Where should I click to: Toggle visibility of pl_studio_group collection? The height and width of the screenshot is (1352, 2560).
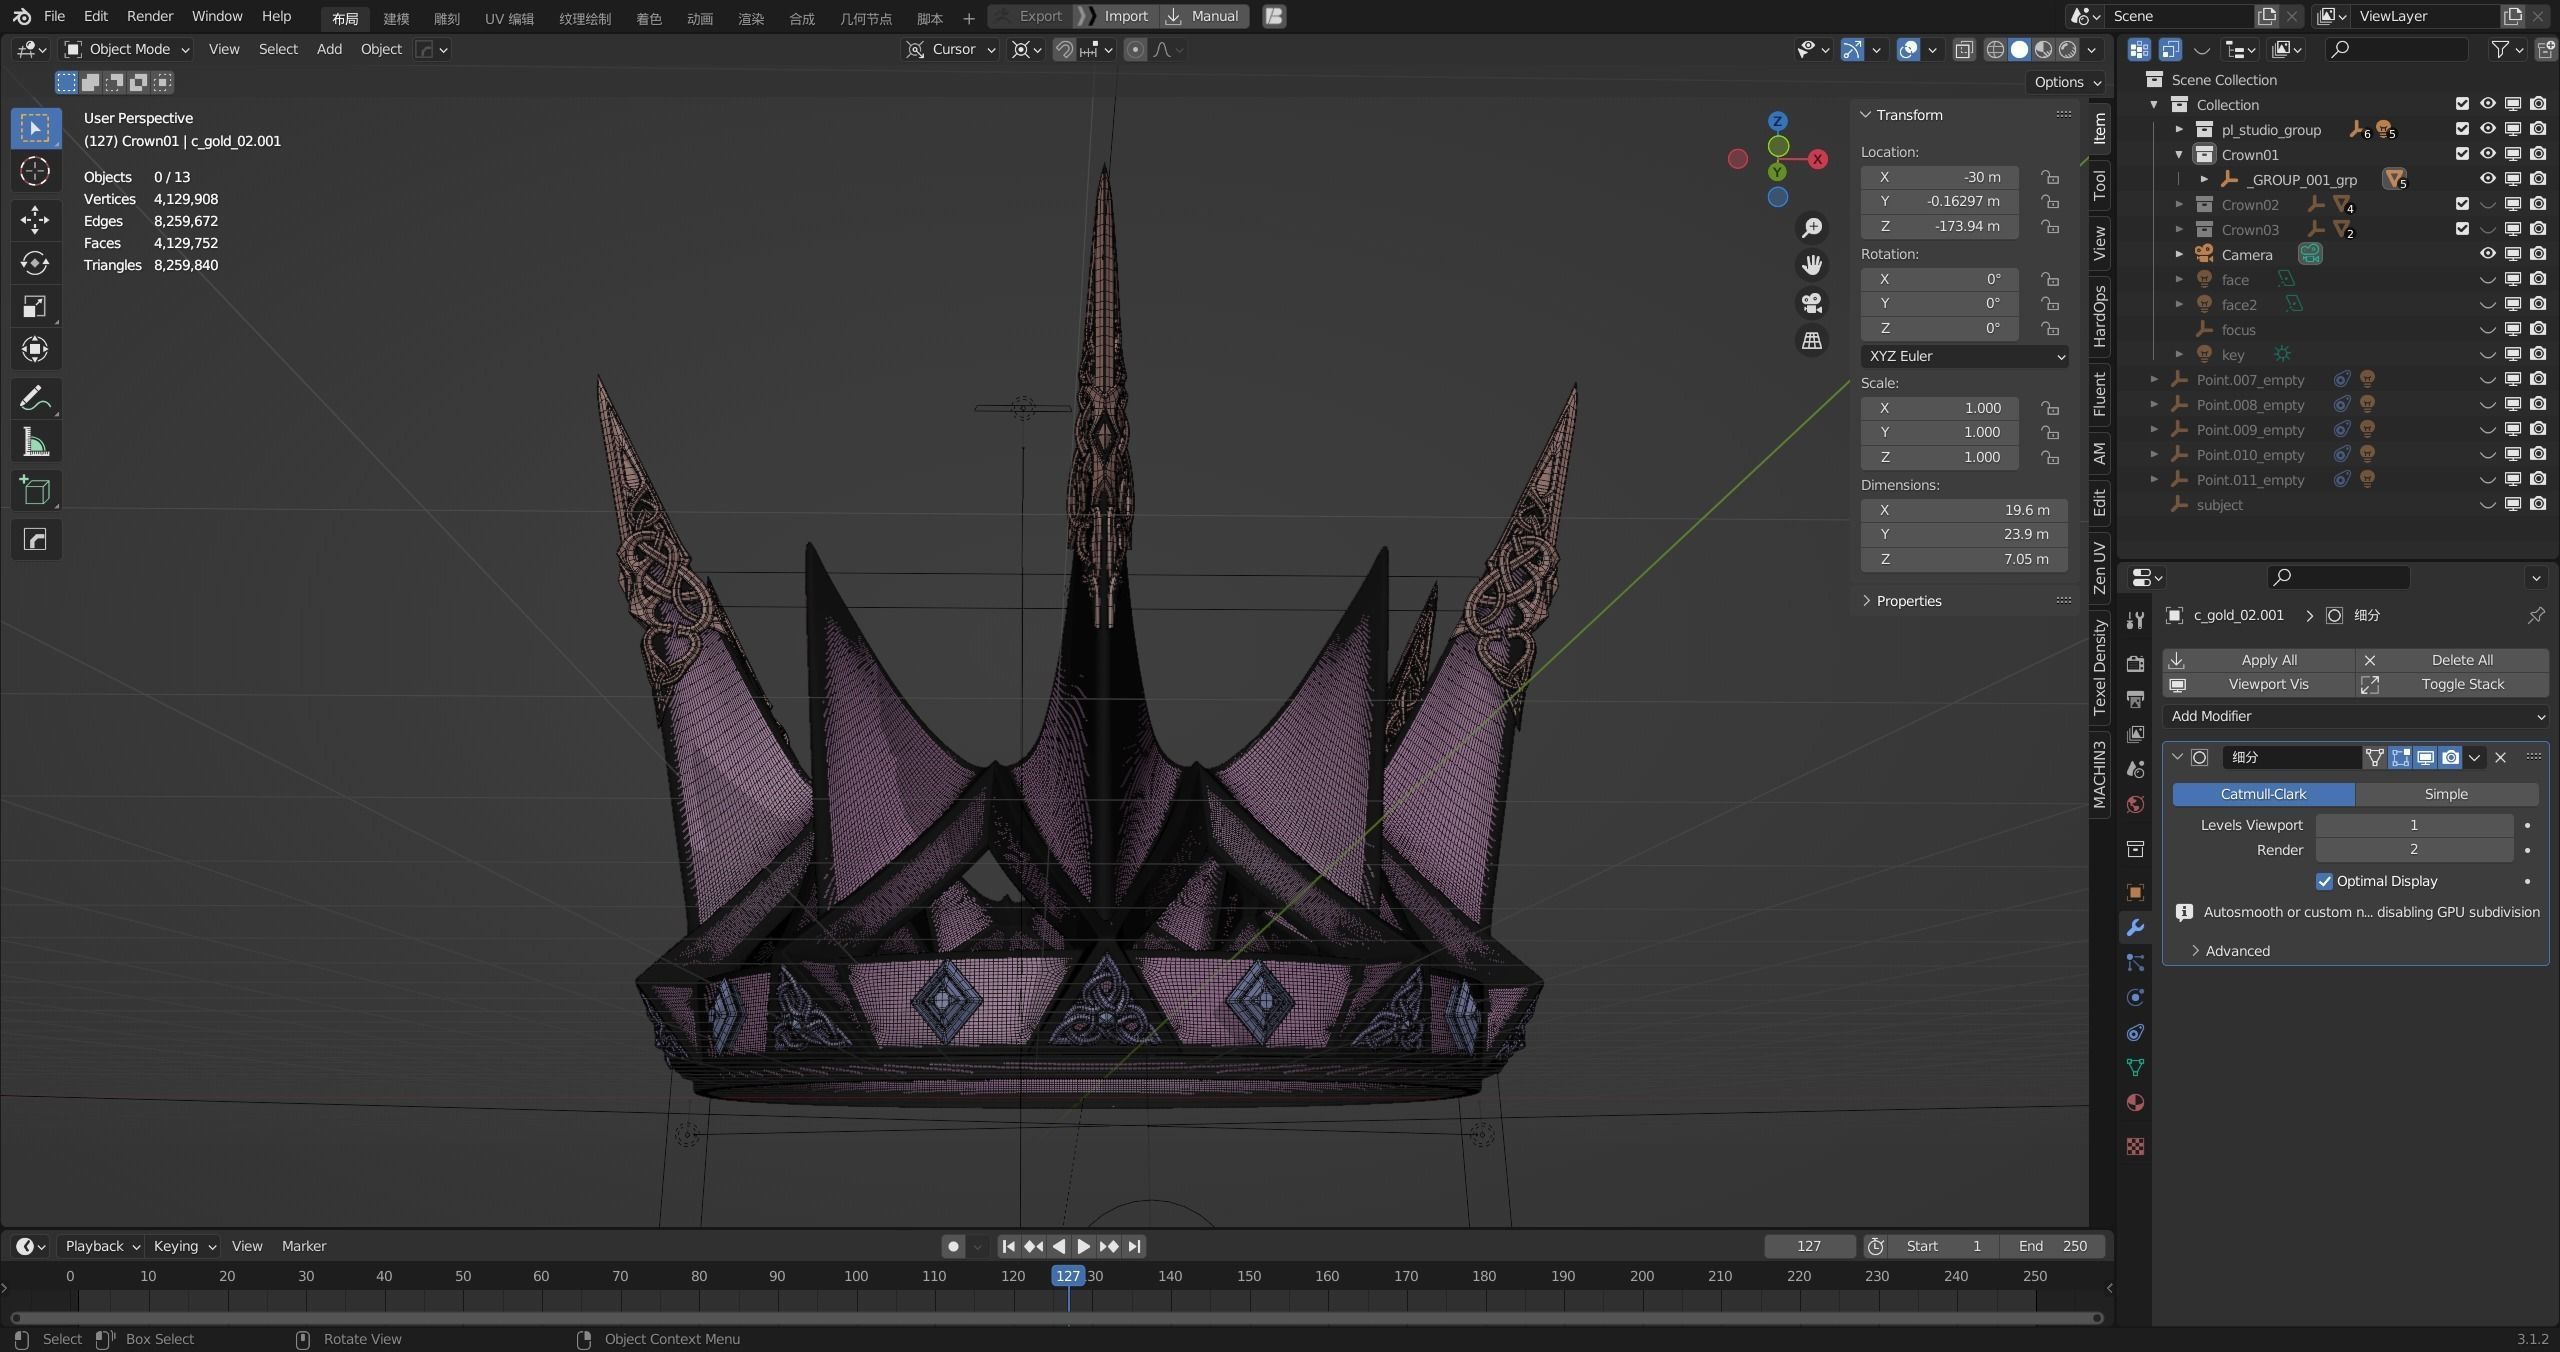coord(2487,129)
